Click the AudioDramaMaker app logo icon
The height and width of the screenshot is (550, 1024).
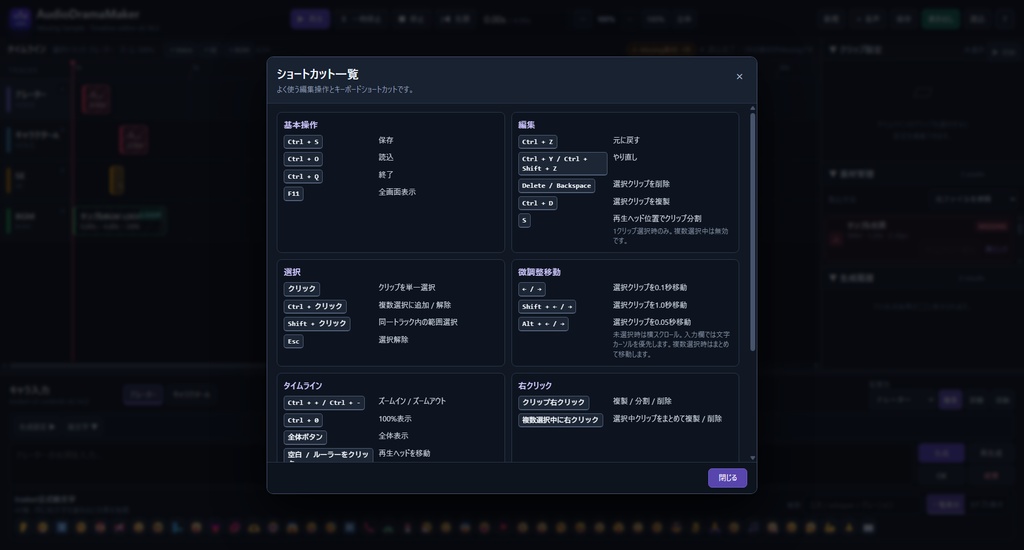coord(20,19)
